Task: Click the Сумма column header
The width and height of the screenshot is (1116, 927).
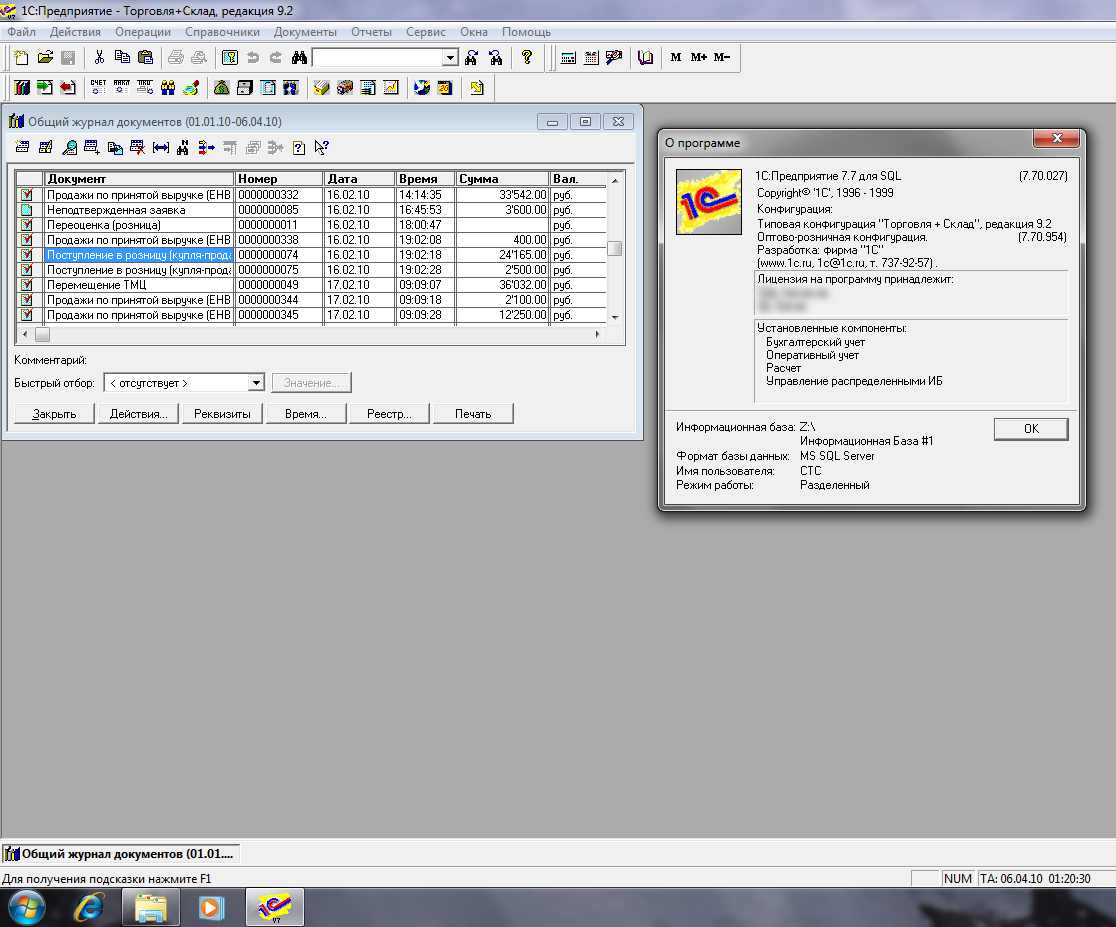Action: 502,179
